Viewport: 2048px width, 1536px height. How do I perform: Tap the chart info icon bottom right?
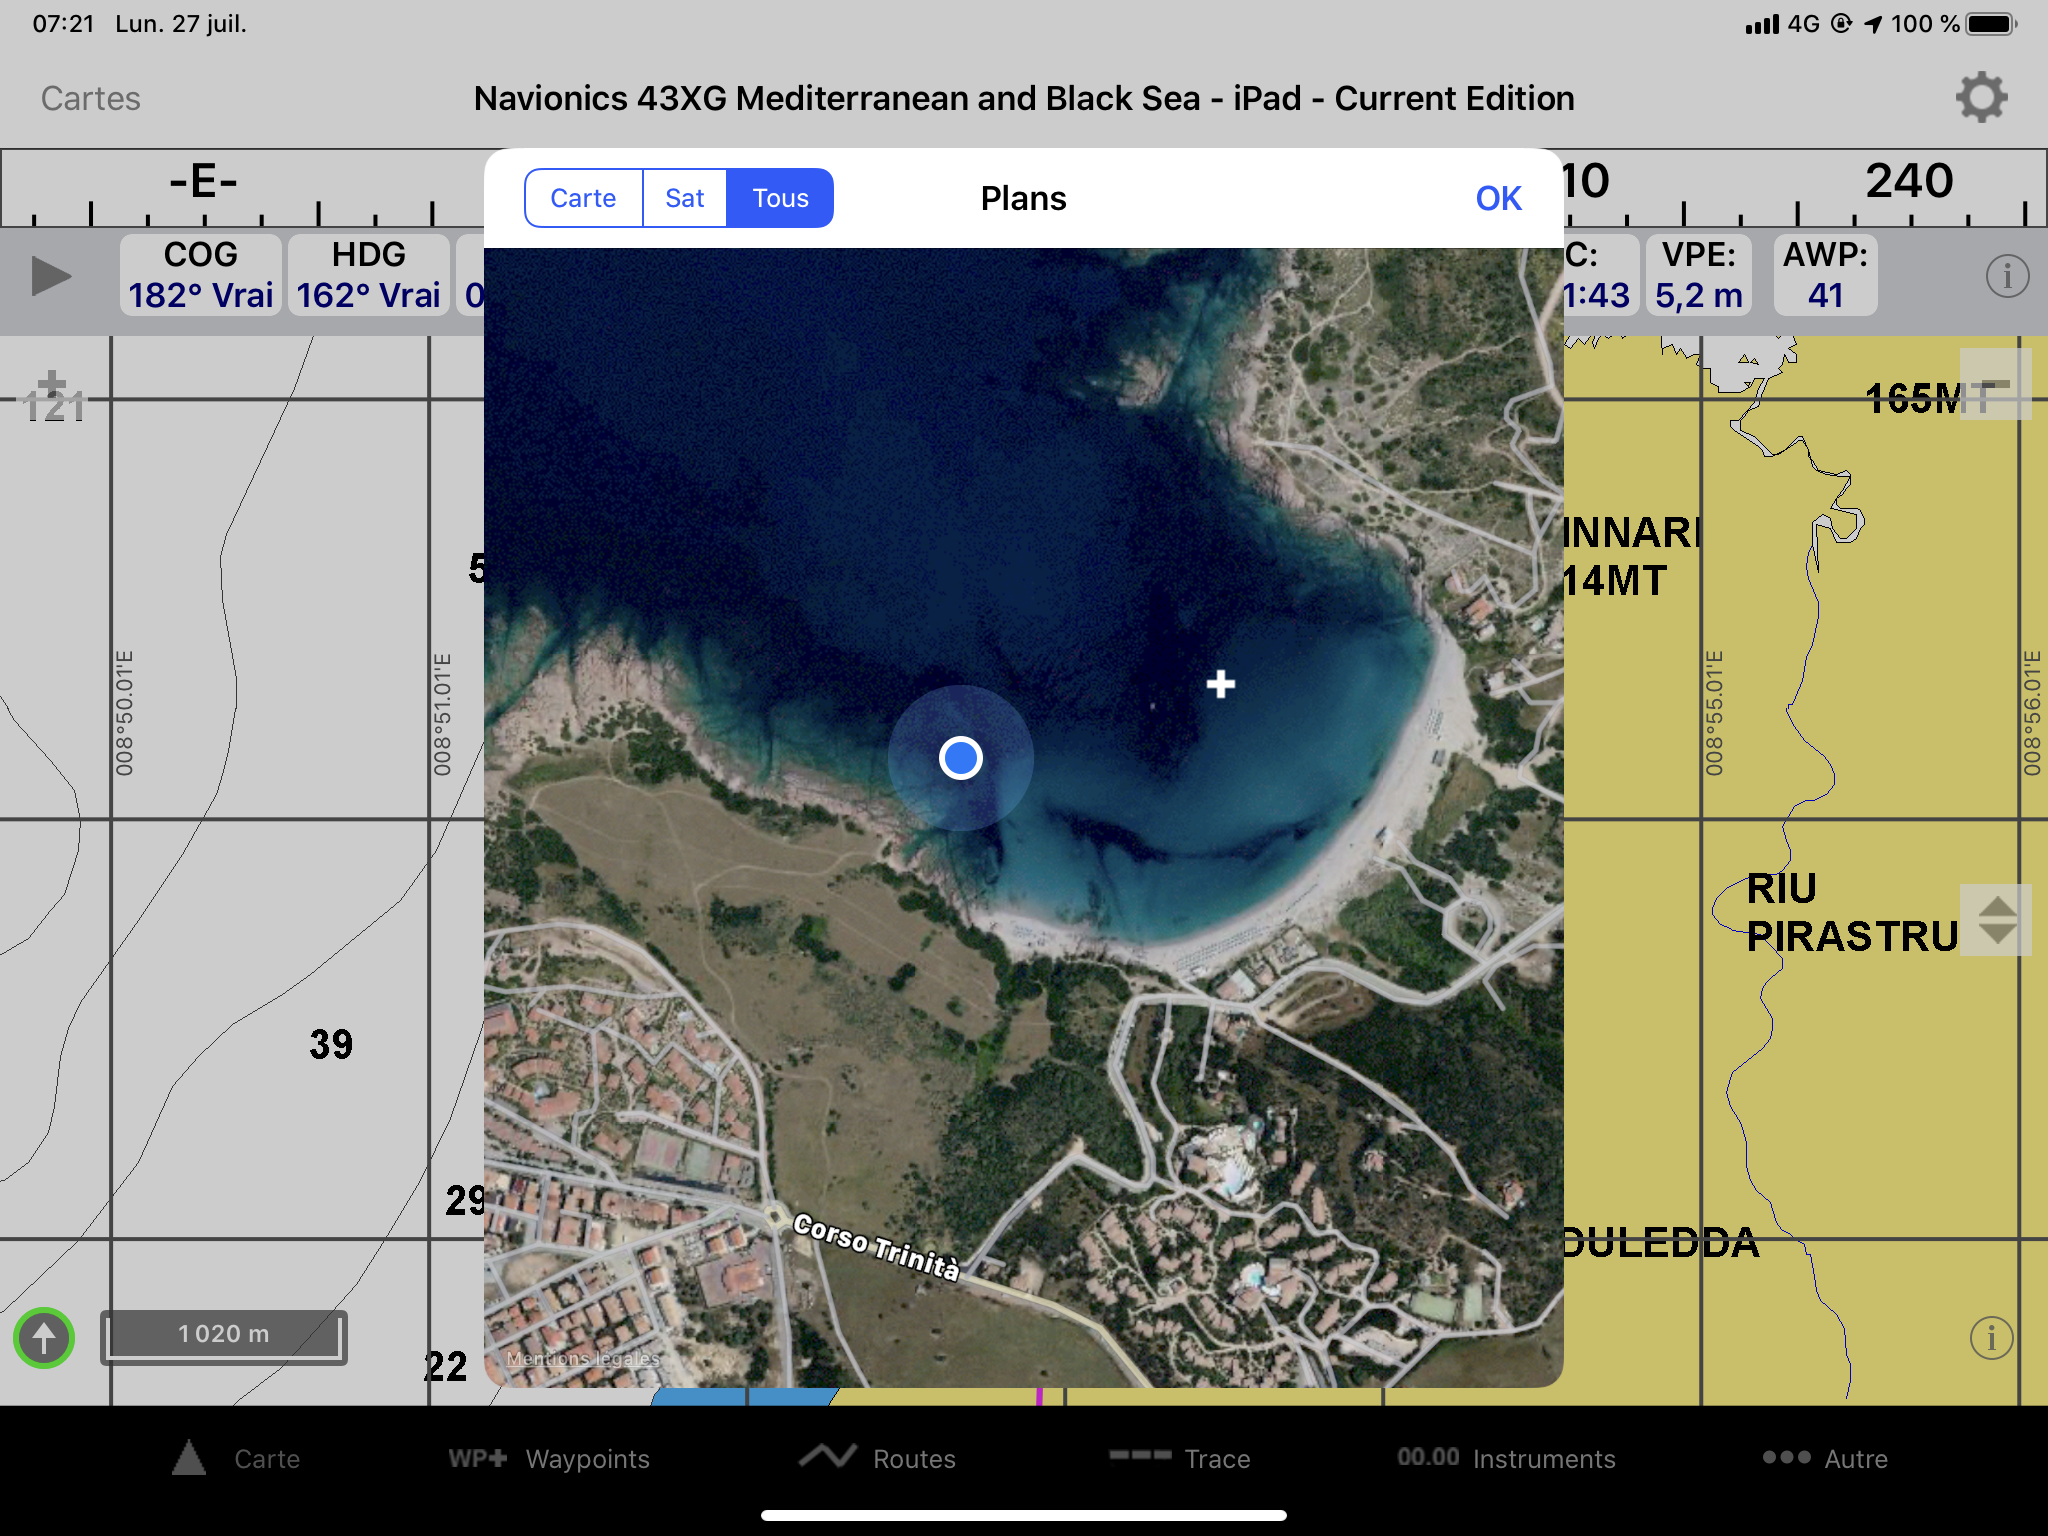(x=1991, y=1337)
